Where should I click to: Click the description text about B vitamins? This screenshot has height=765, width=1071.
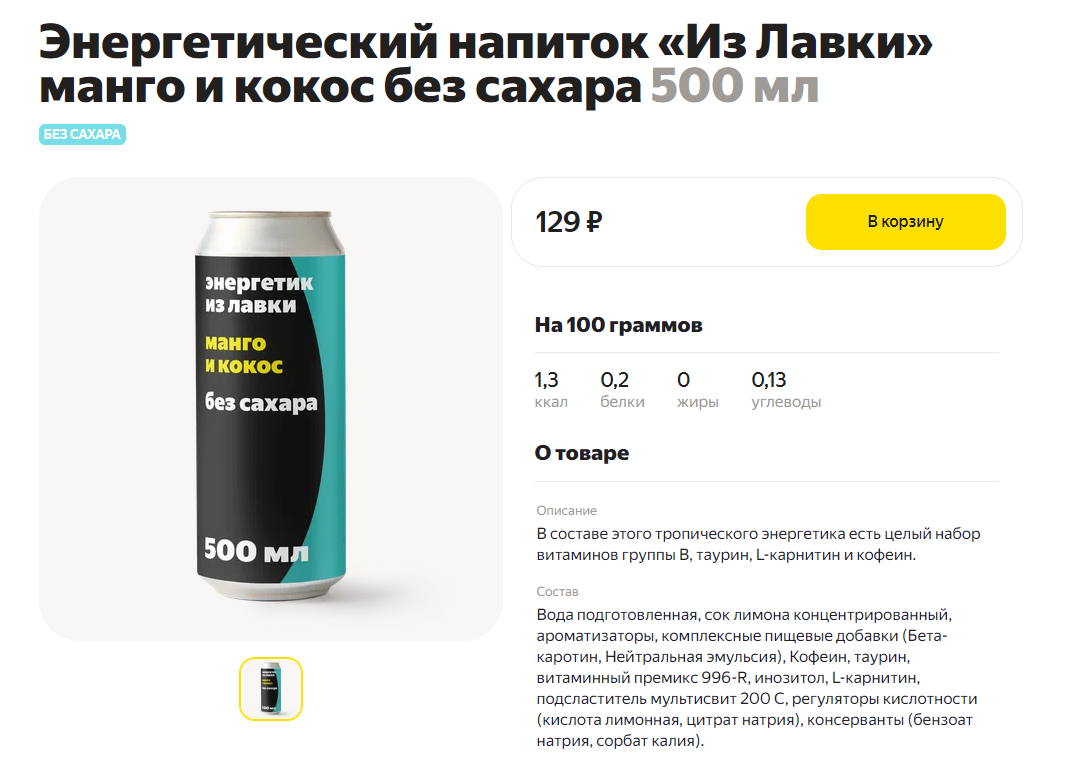click(758, 544)
